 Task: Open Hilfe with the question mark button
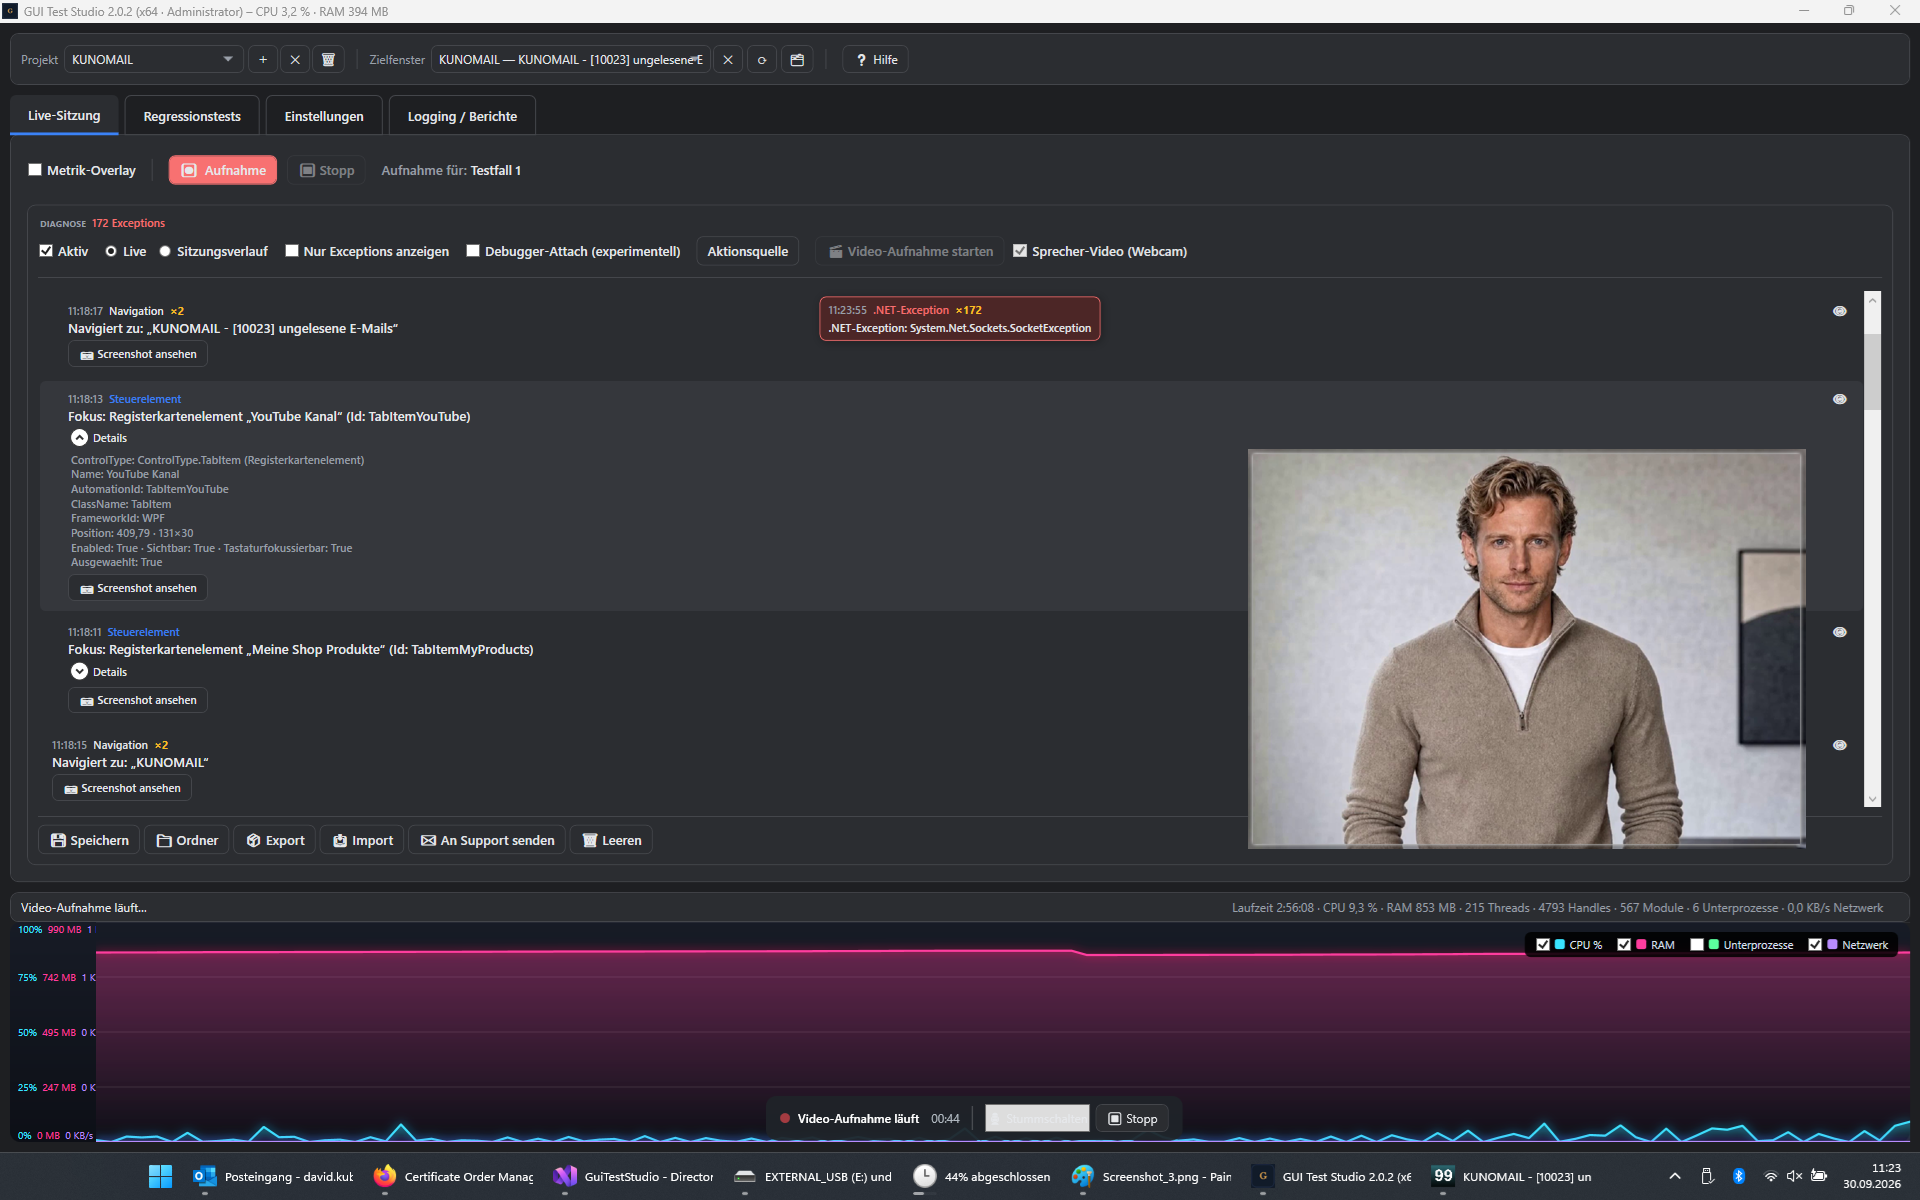pyautogui.click(x=876, y=60)
